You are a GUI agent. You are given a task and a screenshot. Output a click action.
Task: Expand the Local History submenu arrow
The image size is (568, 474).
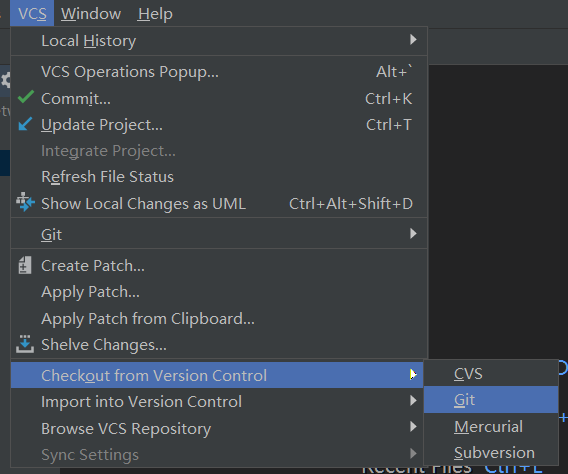(x=413, y=39)
